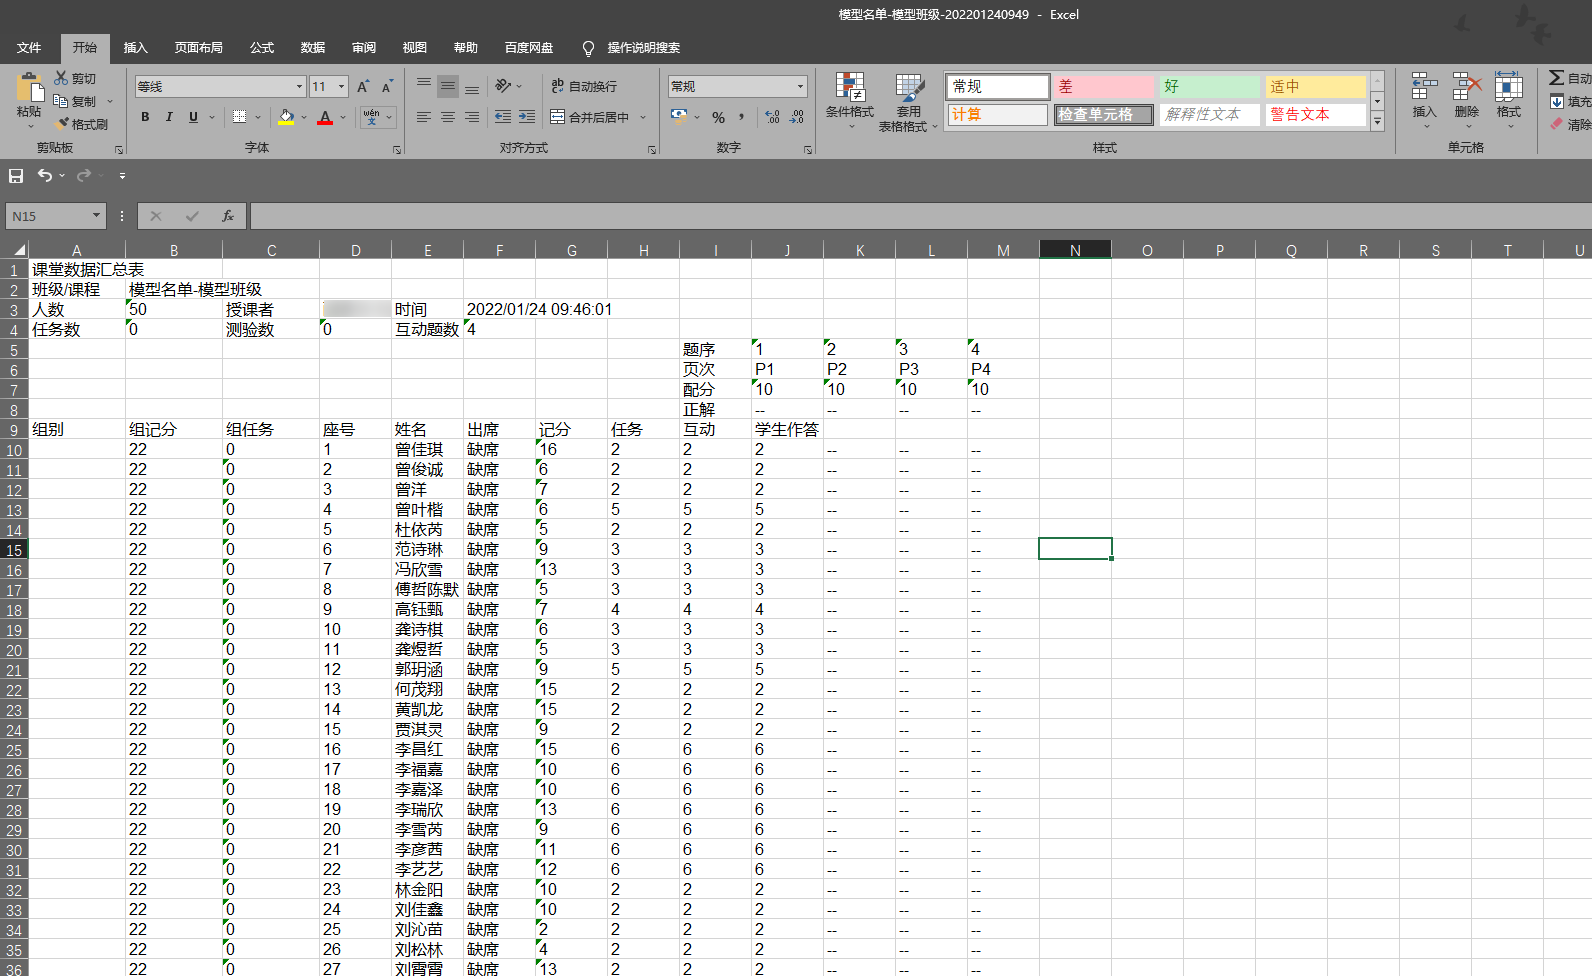1592x976 pixels.
Task: Toggle Wrap Text (自动换行)
Action: pos(584,87)
